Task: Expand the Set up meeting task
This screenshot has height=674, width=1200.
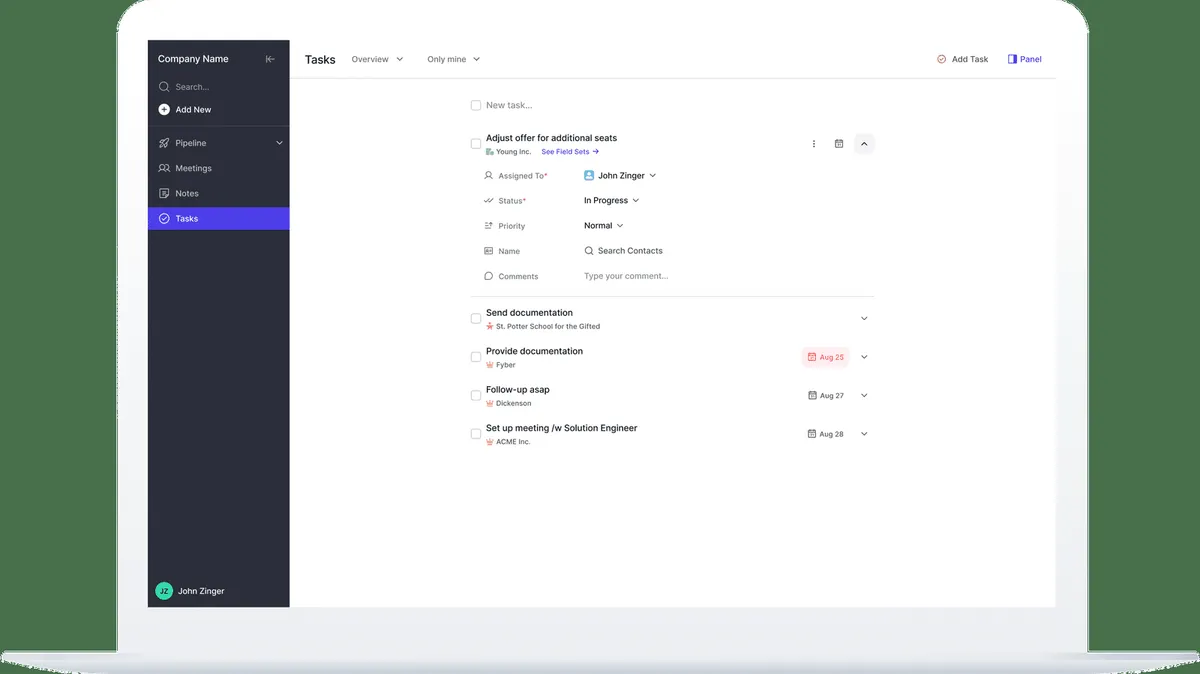Action: (x=864, y=434)
